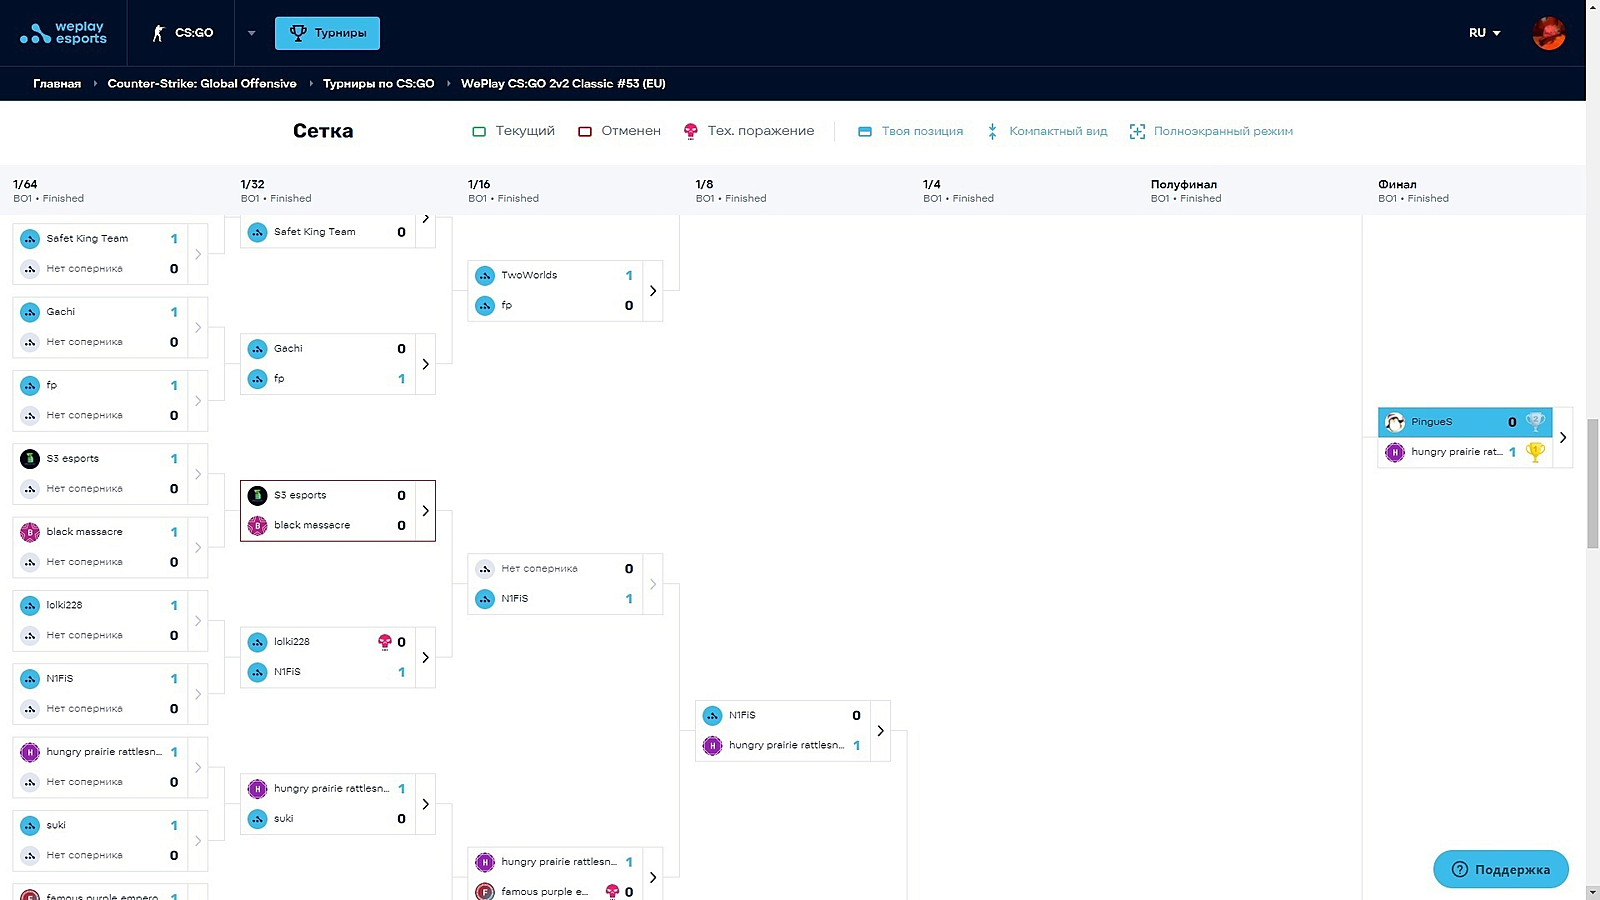Click Gachi team avatar in 1/32 round
The width and height of the screenshot is (1600, 900).
[x=257, y=349]
